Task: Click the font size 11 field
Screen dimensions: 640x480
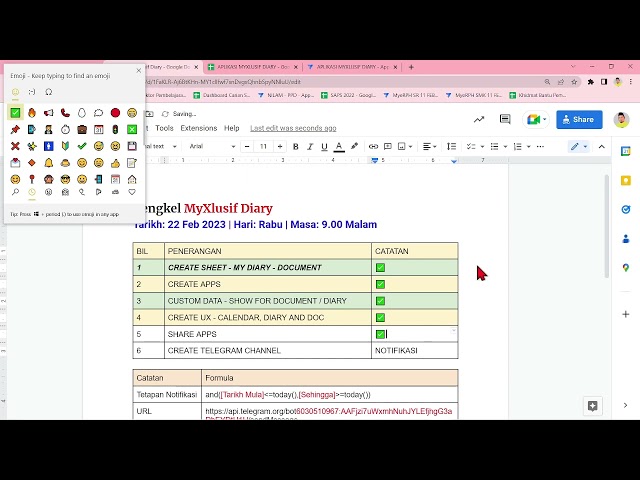Action: click(263, 146)
